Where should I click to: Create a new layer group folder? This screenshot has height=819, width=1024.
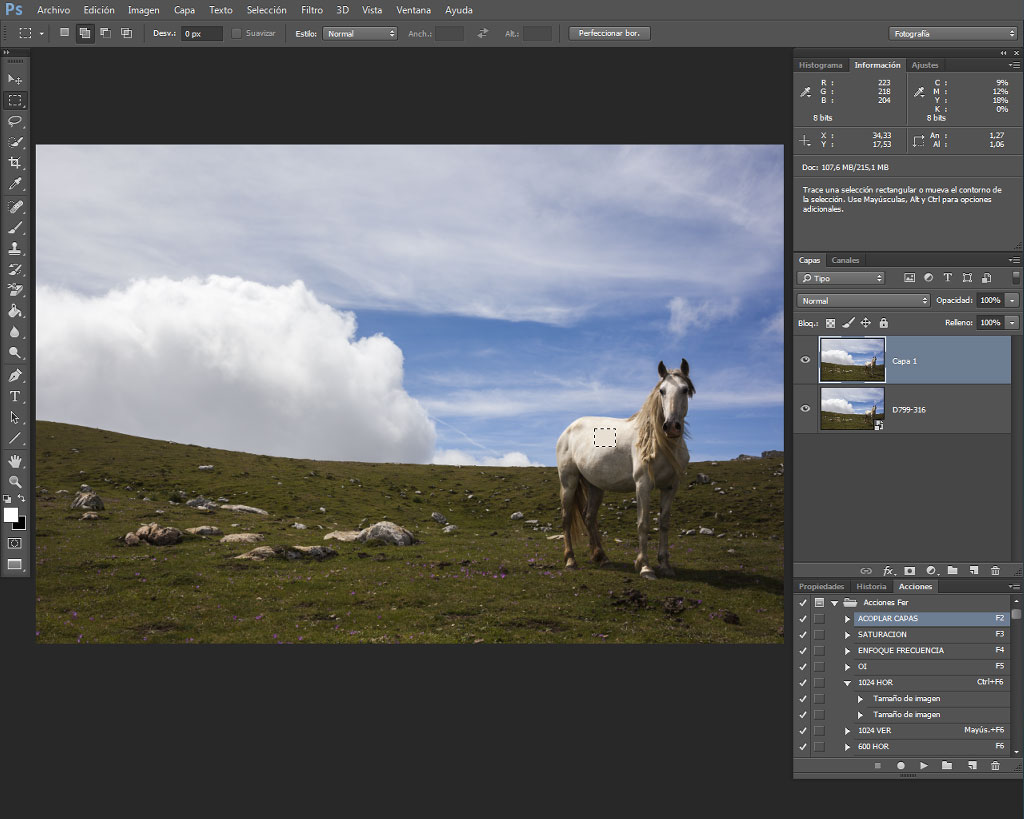953,571
